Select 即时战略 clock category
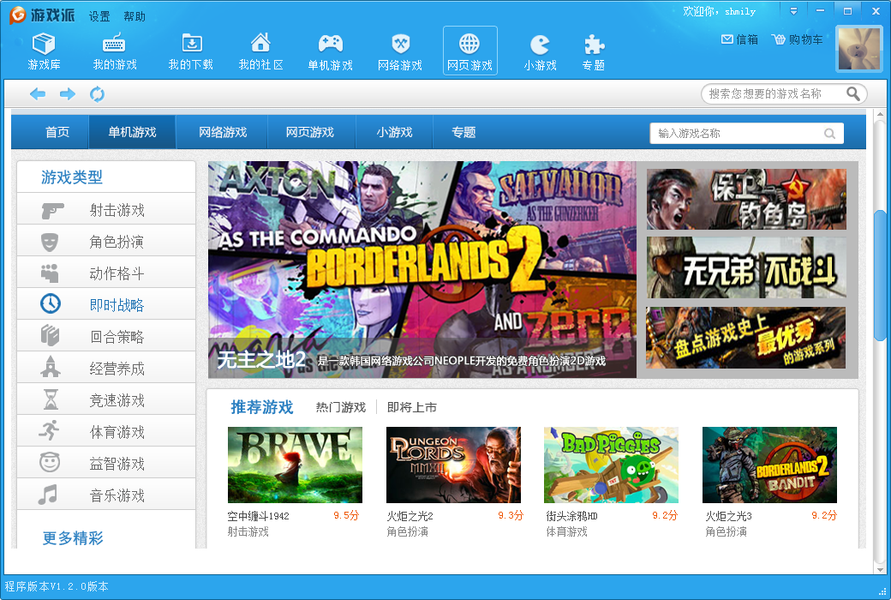 [x=106, y=305]
